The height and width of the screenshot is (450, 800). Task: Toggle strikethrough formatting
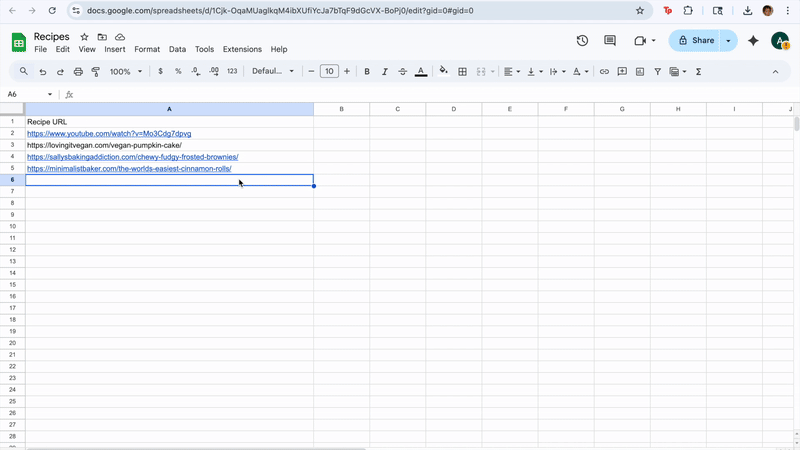(x=403, y=72)
